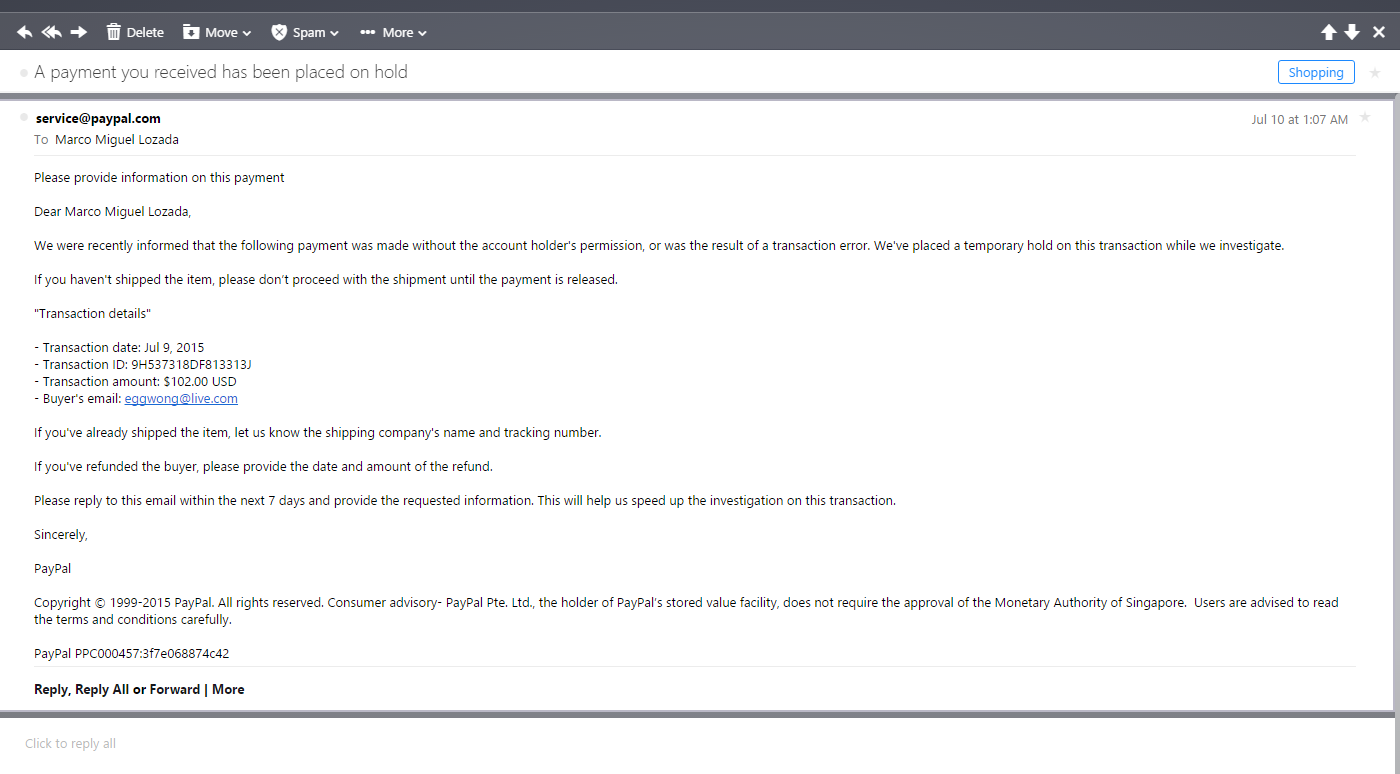1400x774 pixels.
Task: Click the timestamp Jul 10 at 1:07 AM
Action: click(1300, 119)
